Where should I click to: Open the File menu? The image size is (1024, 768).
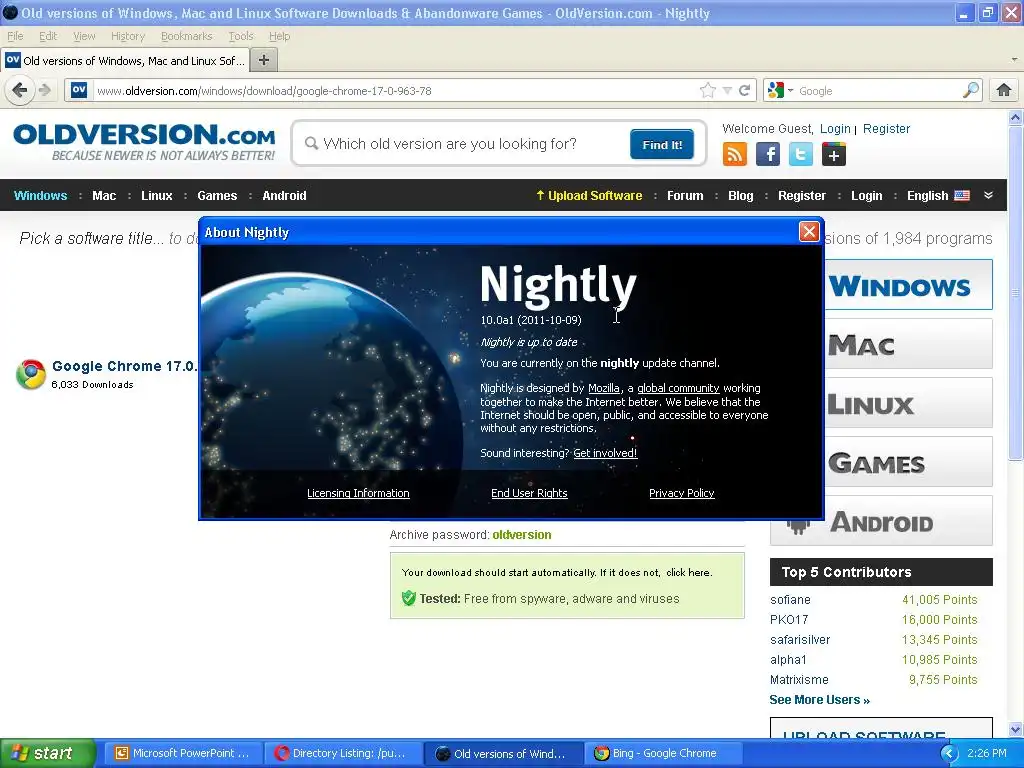(15, 36)
